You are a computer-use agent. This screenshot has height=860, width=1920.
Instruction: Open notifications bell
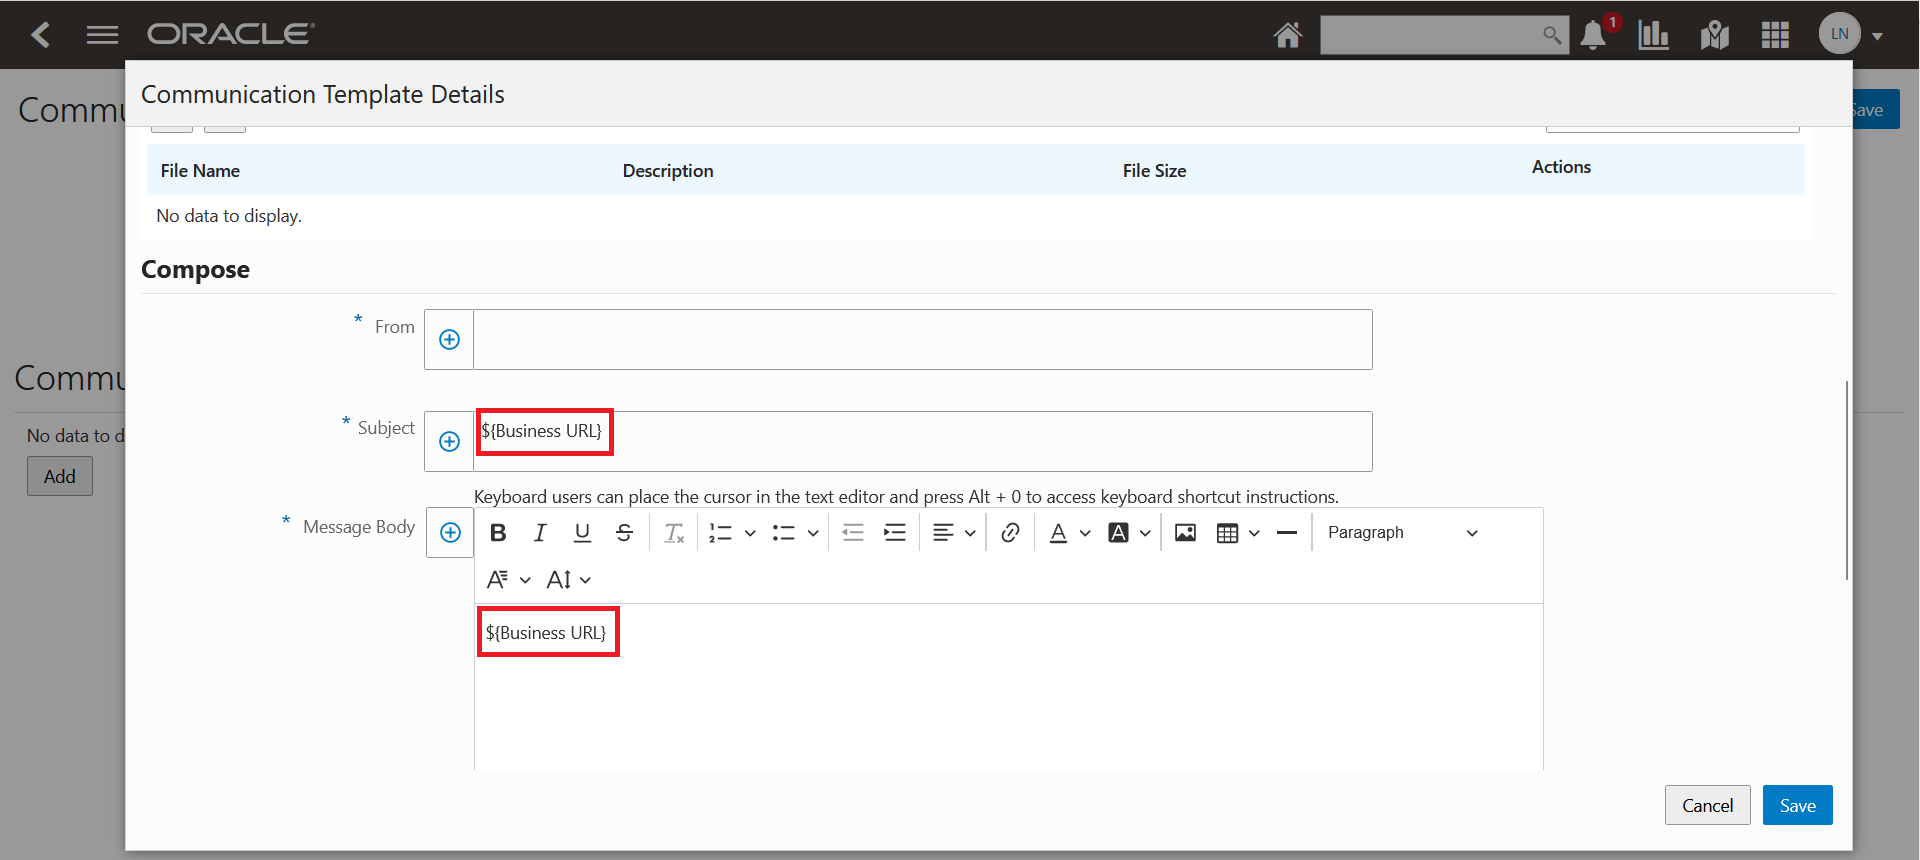(x=1594, y=35)
